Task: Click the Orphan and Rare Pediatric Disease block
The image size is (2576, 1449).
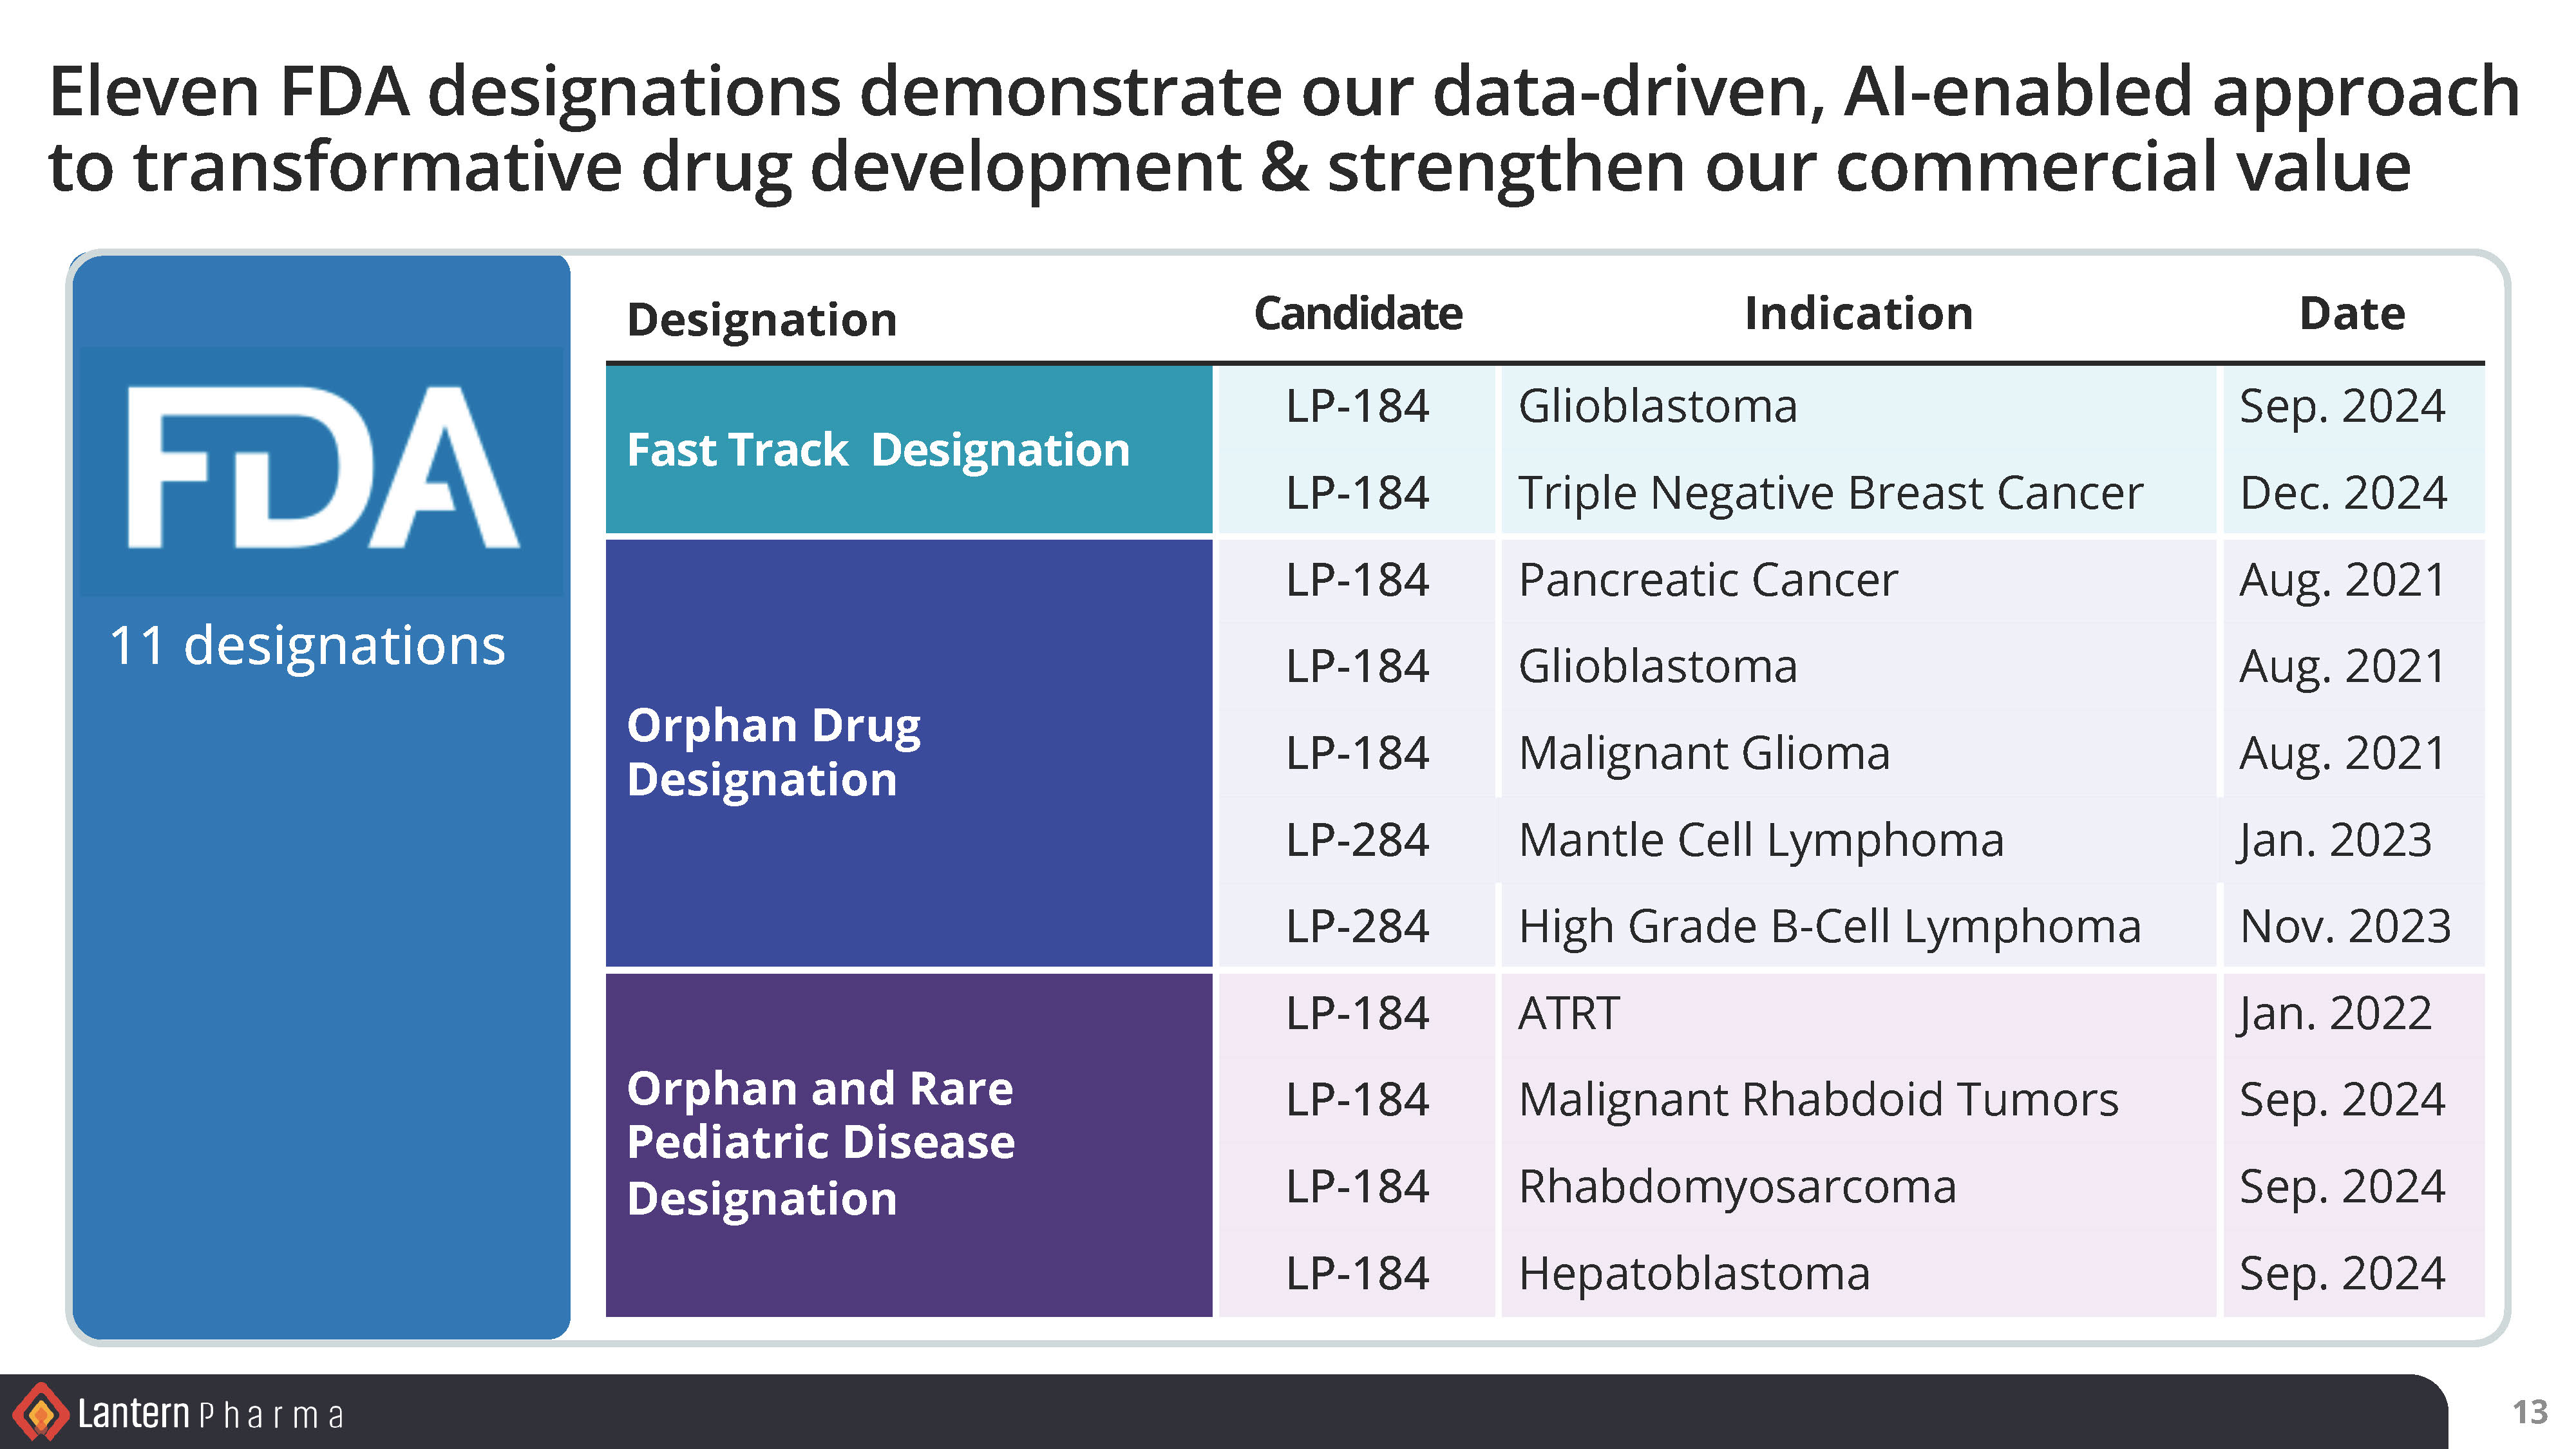Action: (x=908, y=1143)
